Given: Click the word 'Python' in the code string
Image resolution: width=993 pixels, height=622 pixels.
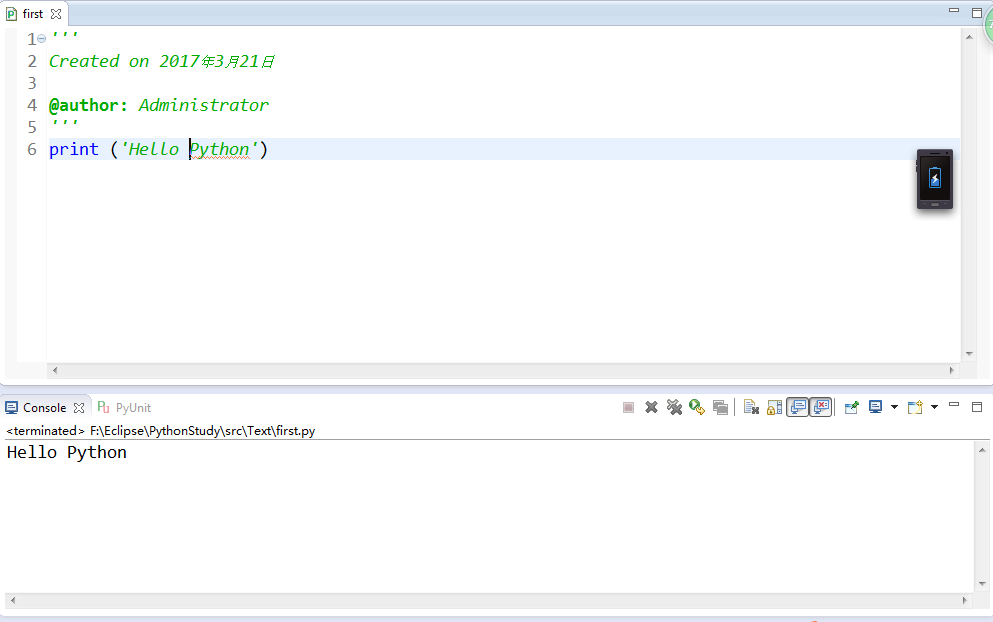Looking at the screenshot, I should (x=220, y=149).
